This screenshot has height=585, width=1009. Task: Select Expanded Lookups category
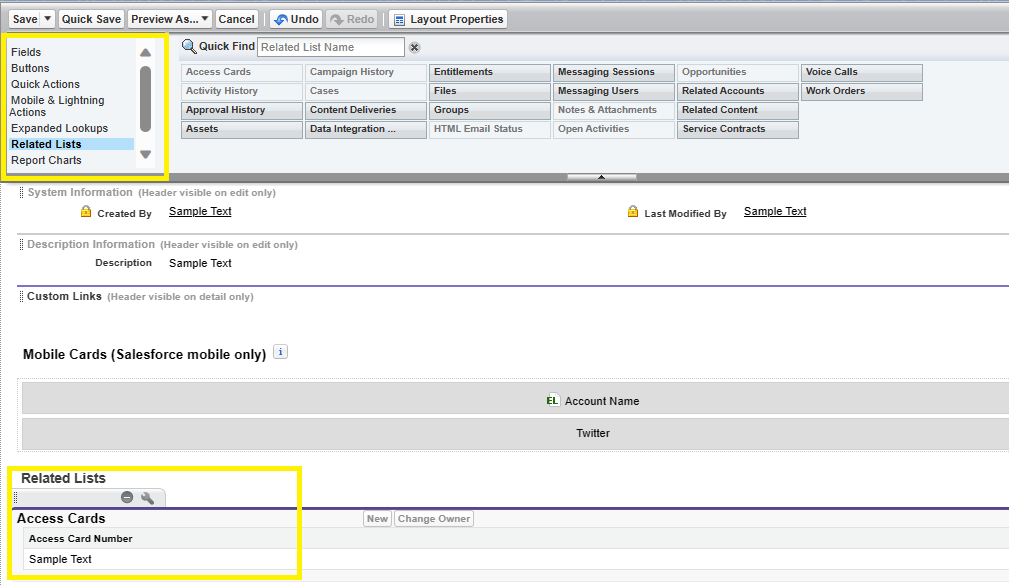pos(59,128)
